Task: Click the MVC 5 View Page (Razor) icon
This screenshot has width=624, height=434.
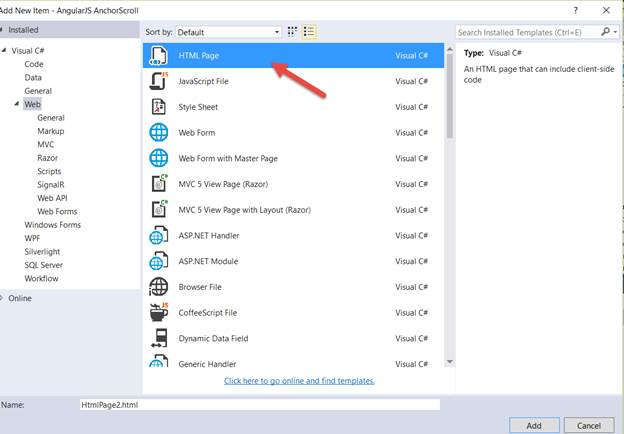Action: pos(159,184)
